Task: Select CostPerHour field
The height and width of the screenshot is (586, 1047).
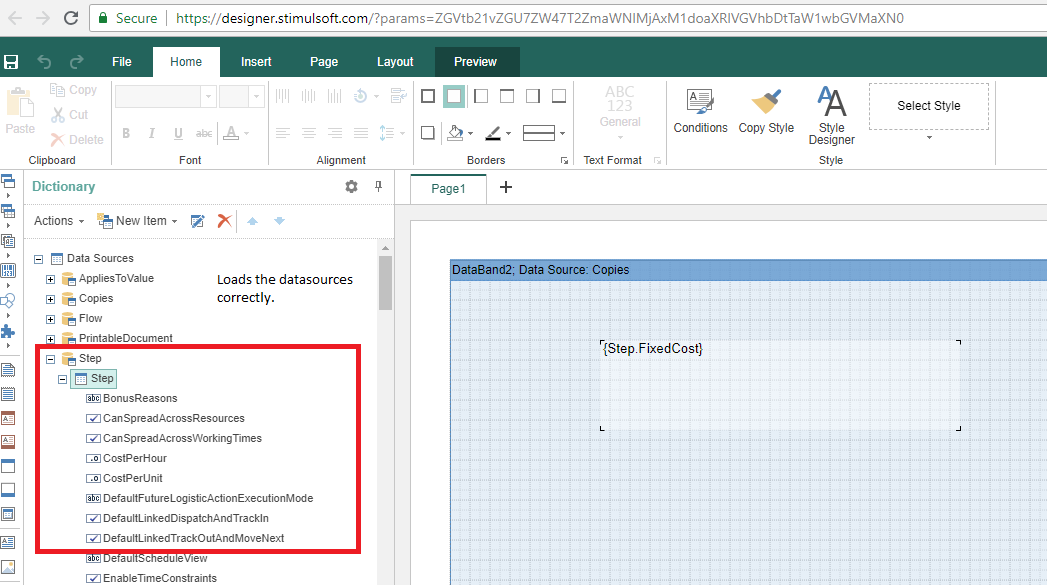Action: point(127,459)
